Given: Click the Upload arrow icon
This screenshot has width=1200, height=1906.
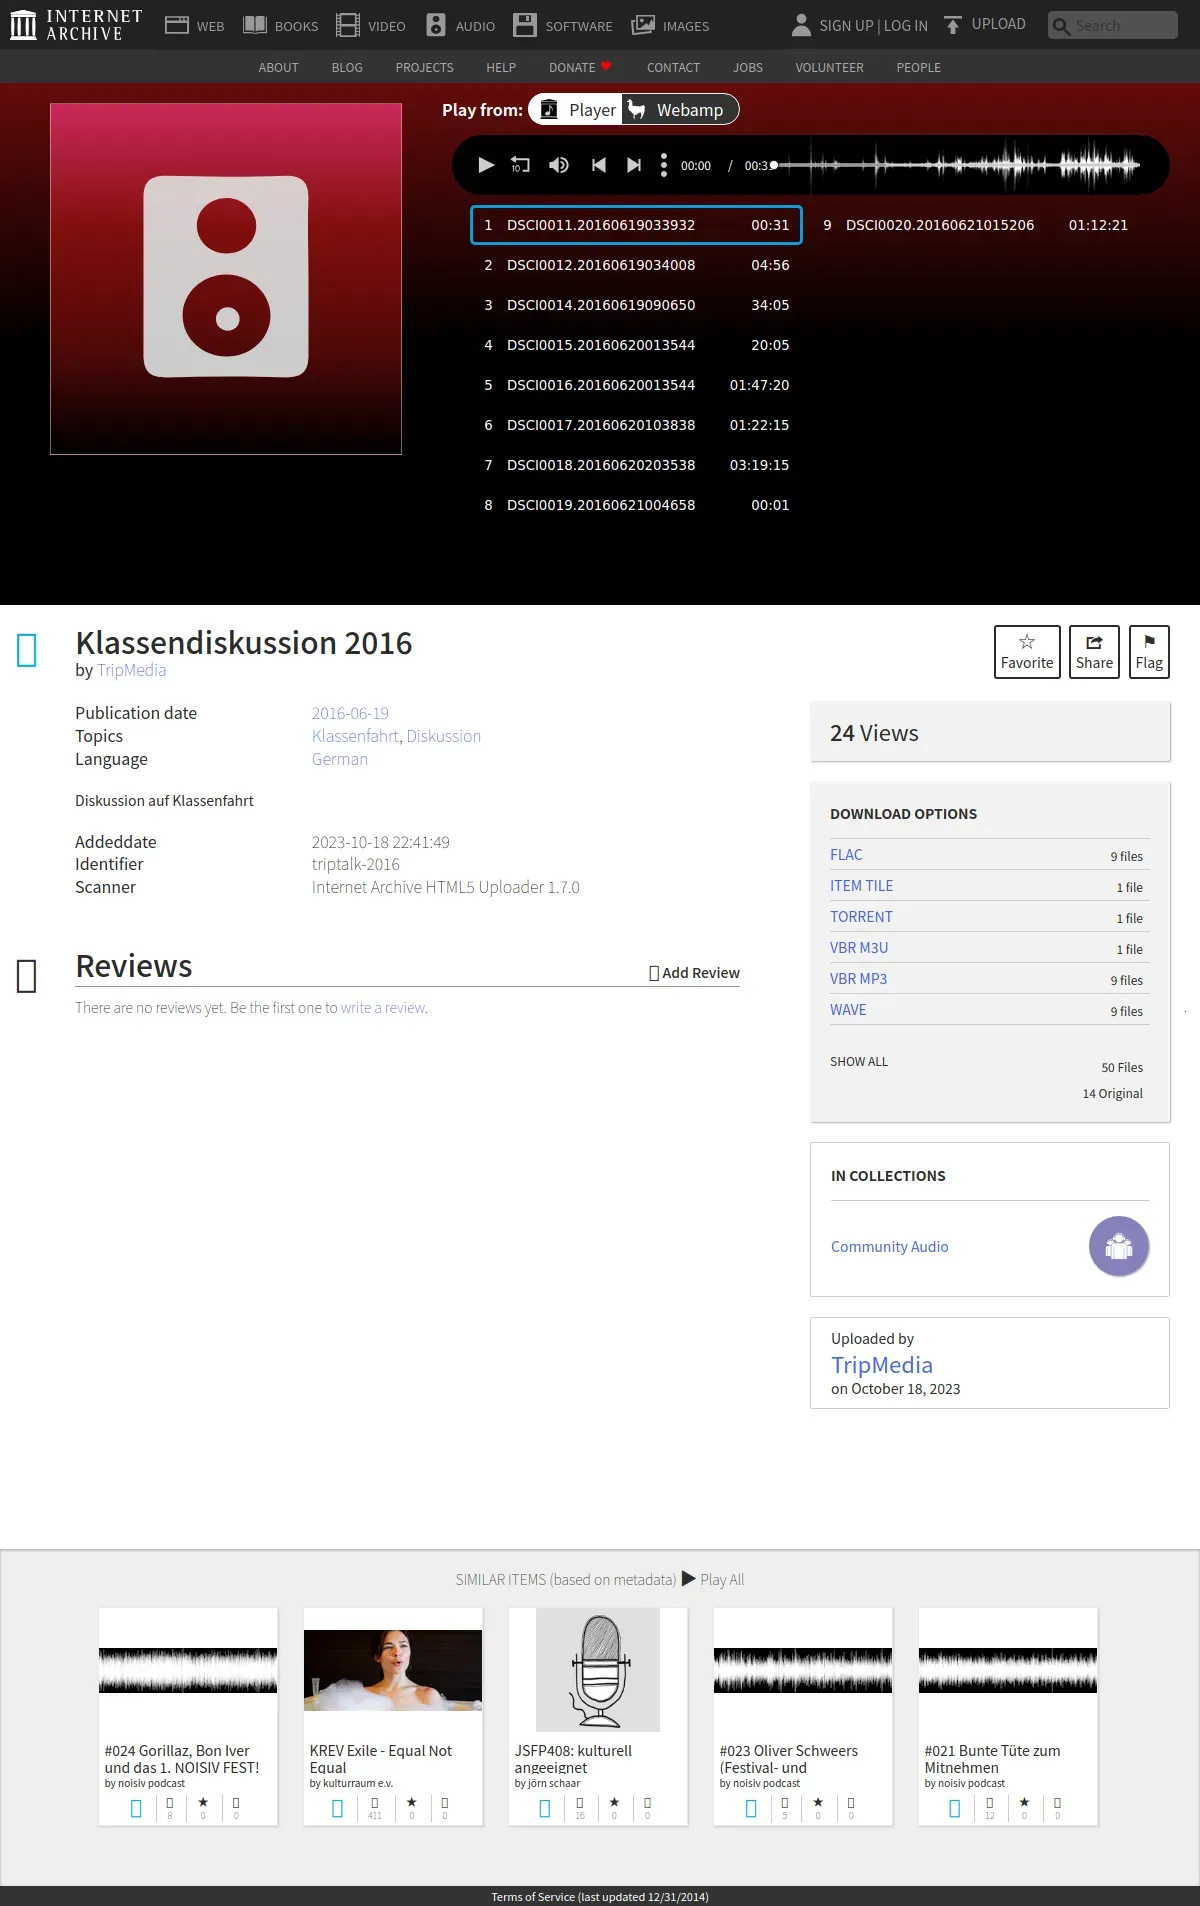Looking at the screenshot, I should pos(953,24).
